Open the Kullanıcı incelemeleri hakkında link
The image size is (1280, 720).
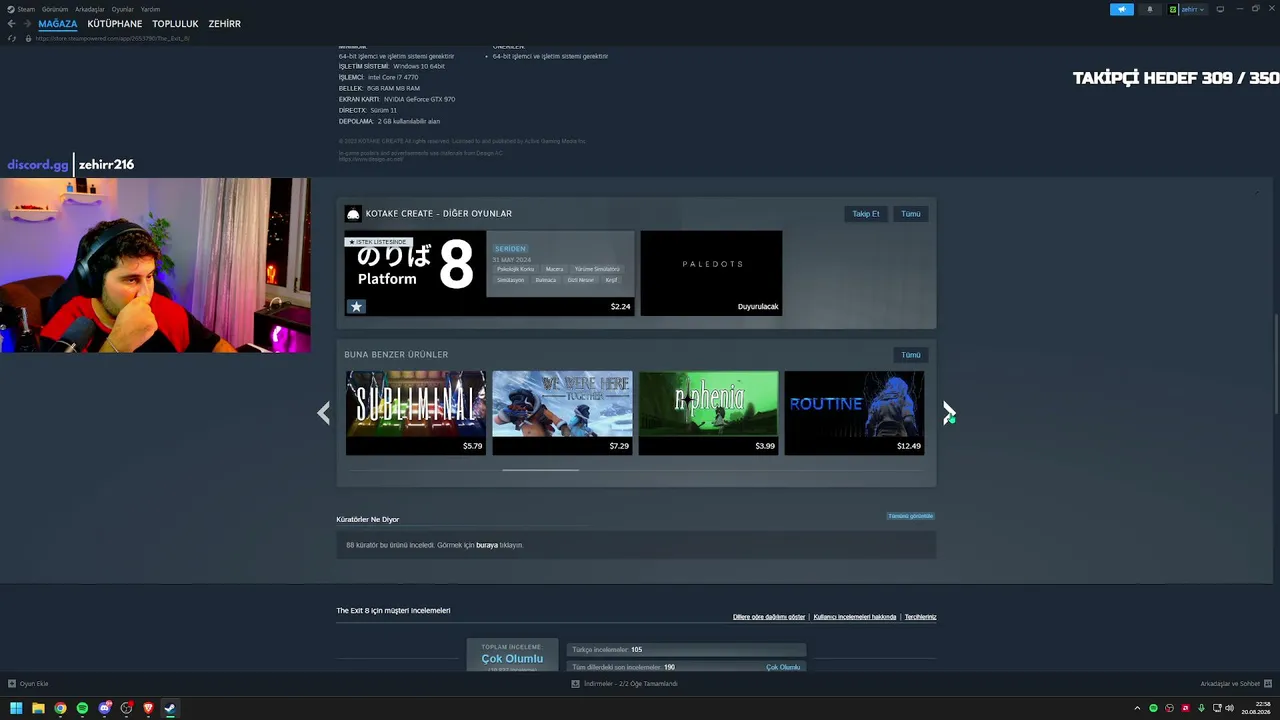click(855, 617)
